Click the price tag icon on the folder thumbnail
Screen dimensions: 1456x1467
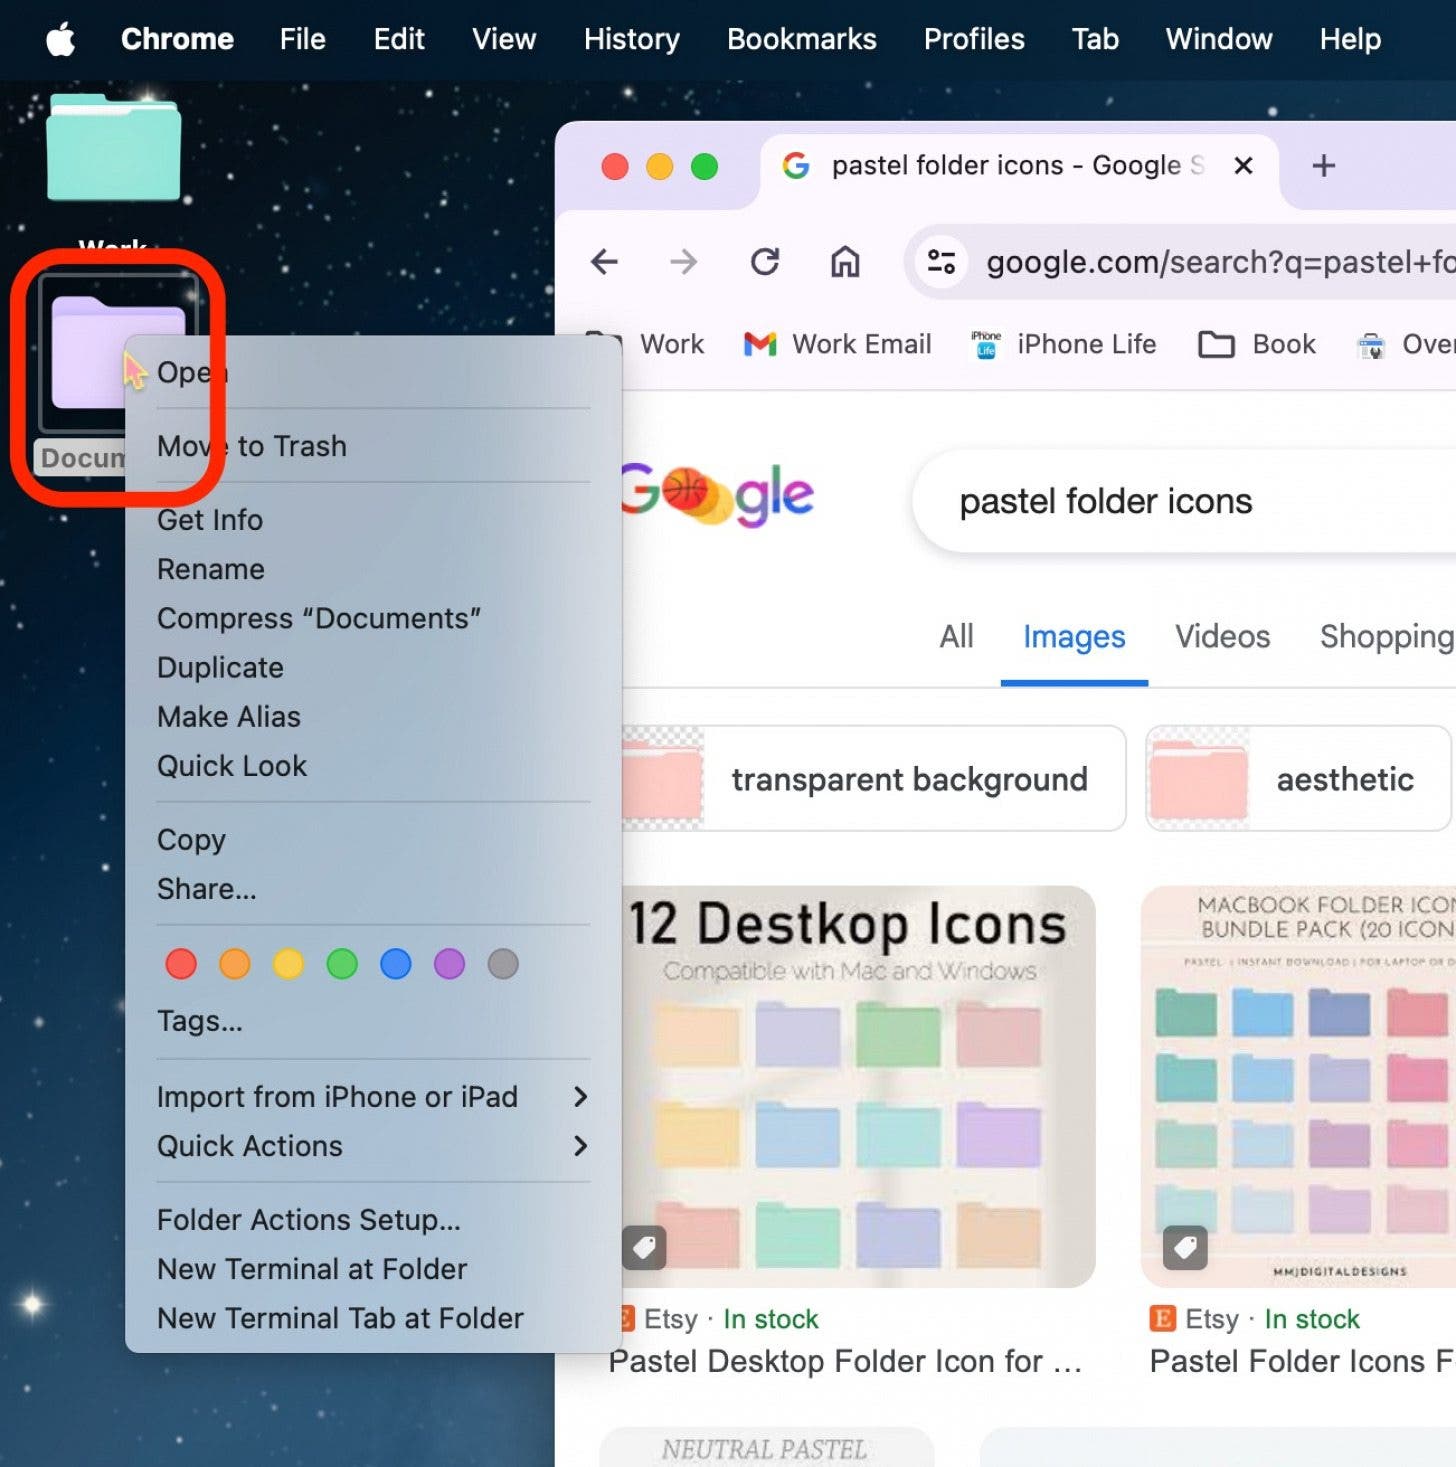click(644, 1247)
